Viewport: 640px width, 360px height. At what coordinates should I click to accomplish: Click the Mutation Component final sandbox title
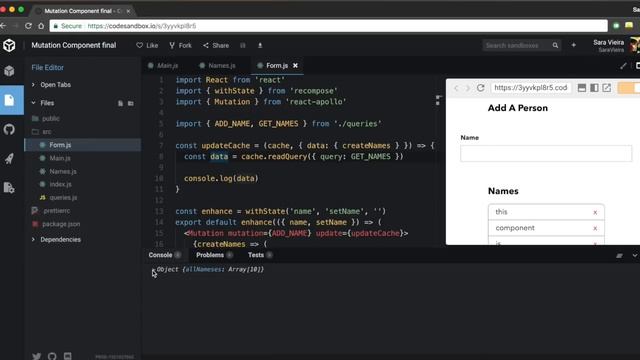point(74,45)
